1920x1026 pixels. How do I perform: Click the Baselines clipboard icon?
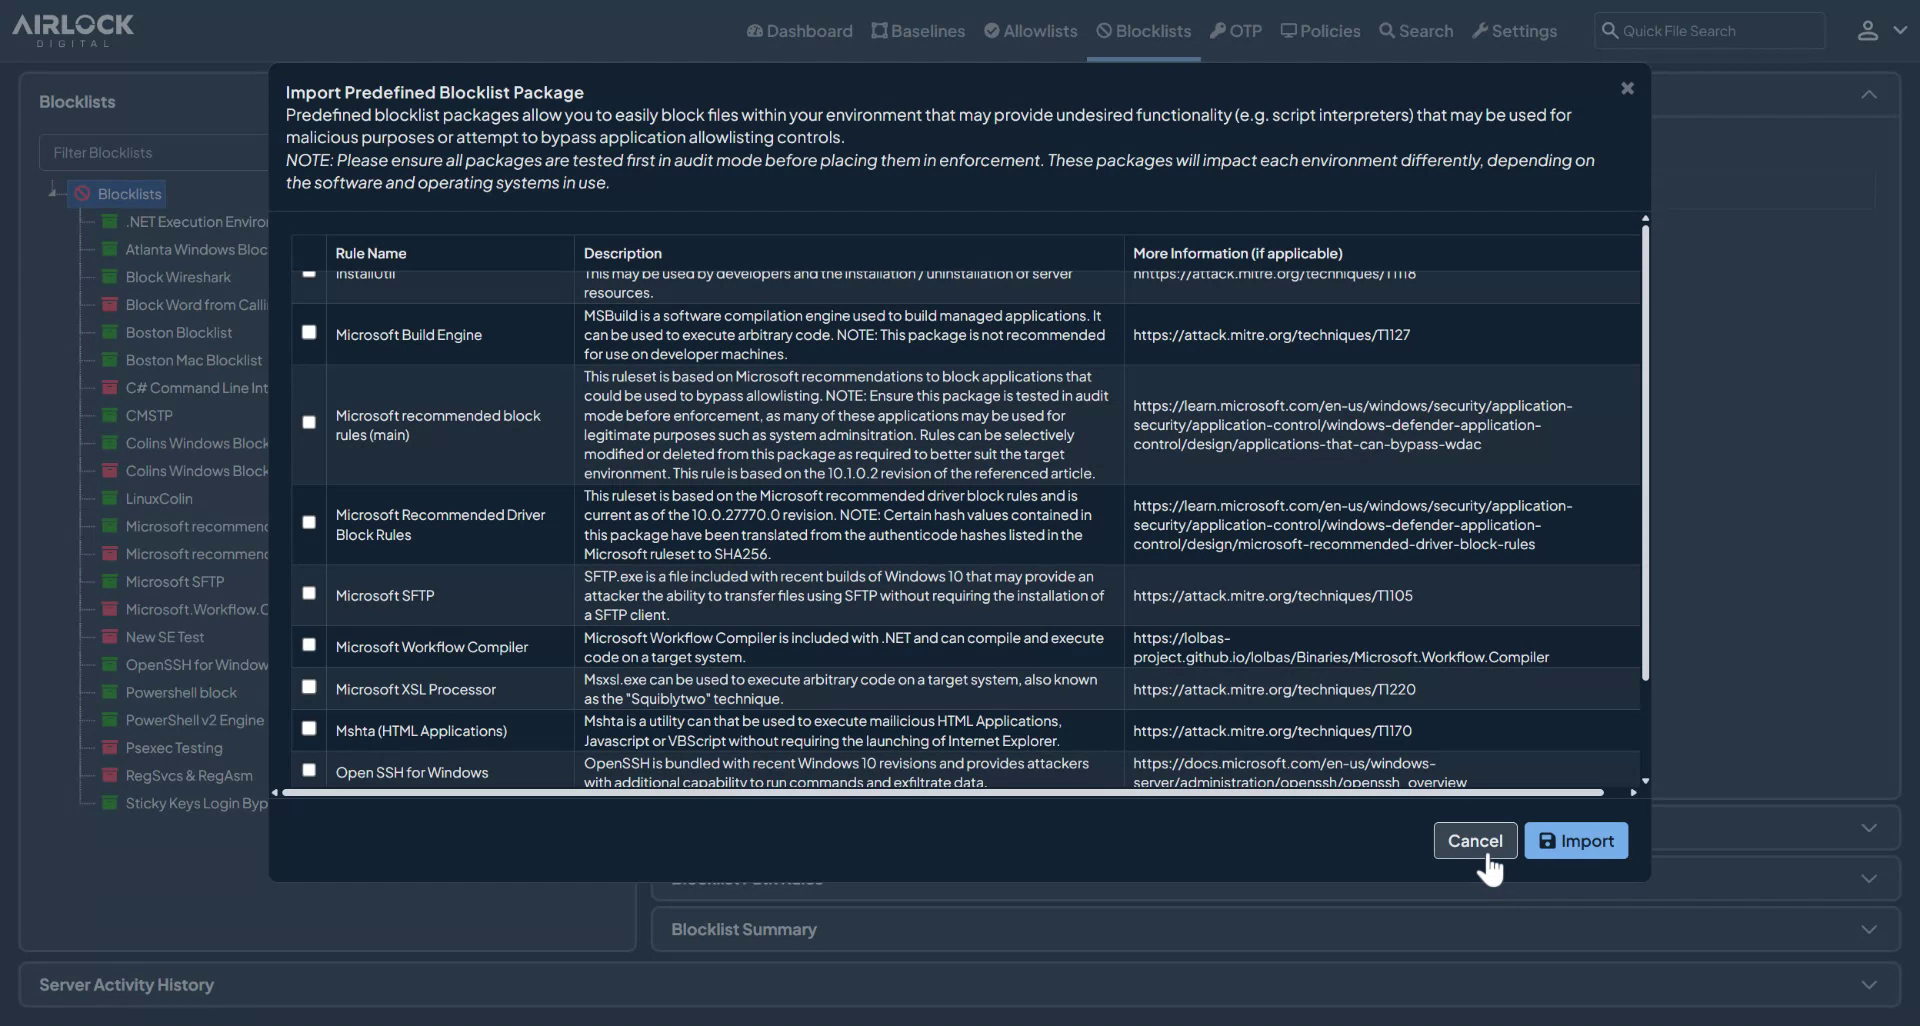878,31
